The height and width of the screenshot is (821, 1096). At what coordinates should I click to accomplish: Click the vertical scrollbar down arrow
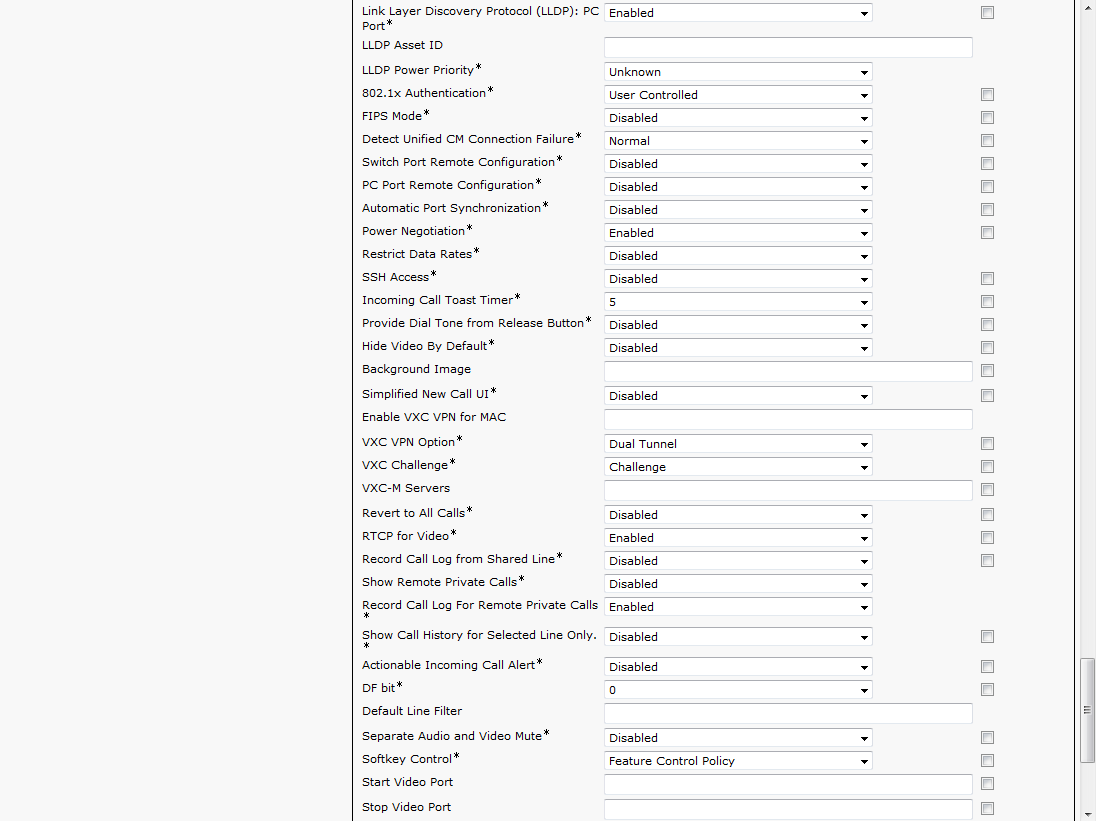click(1087, 813)
